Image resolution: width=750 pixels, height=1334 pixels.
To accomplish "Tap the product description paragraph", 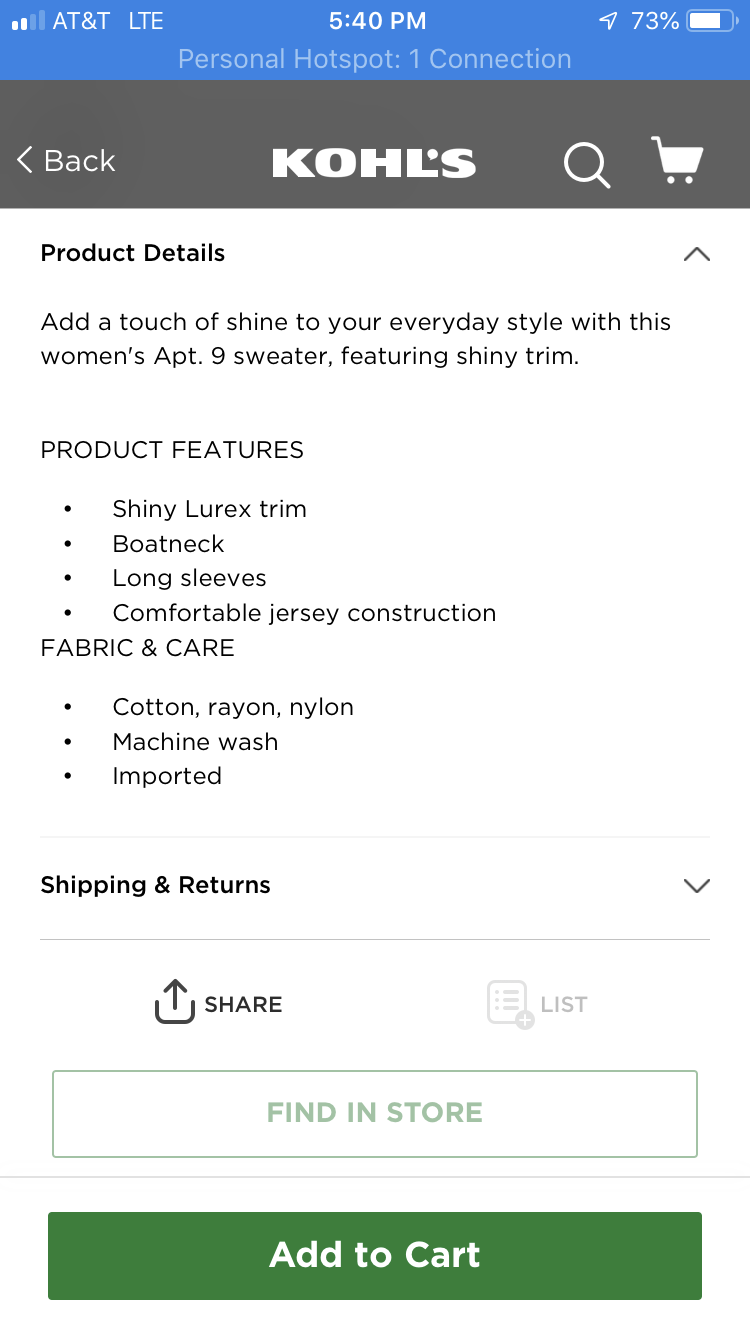I will [356, 339].
